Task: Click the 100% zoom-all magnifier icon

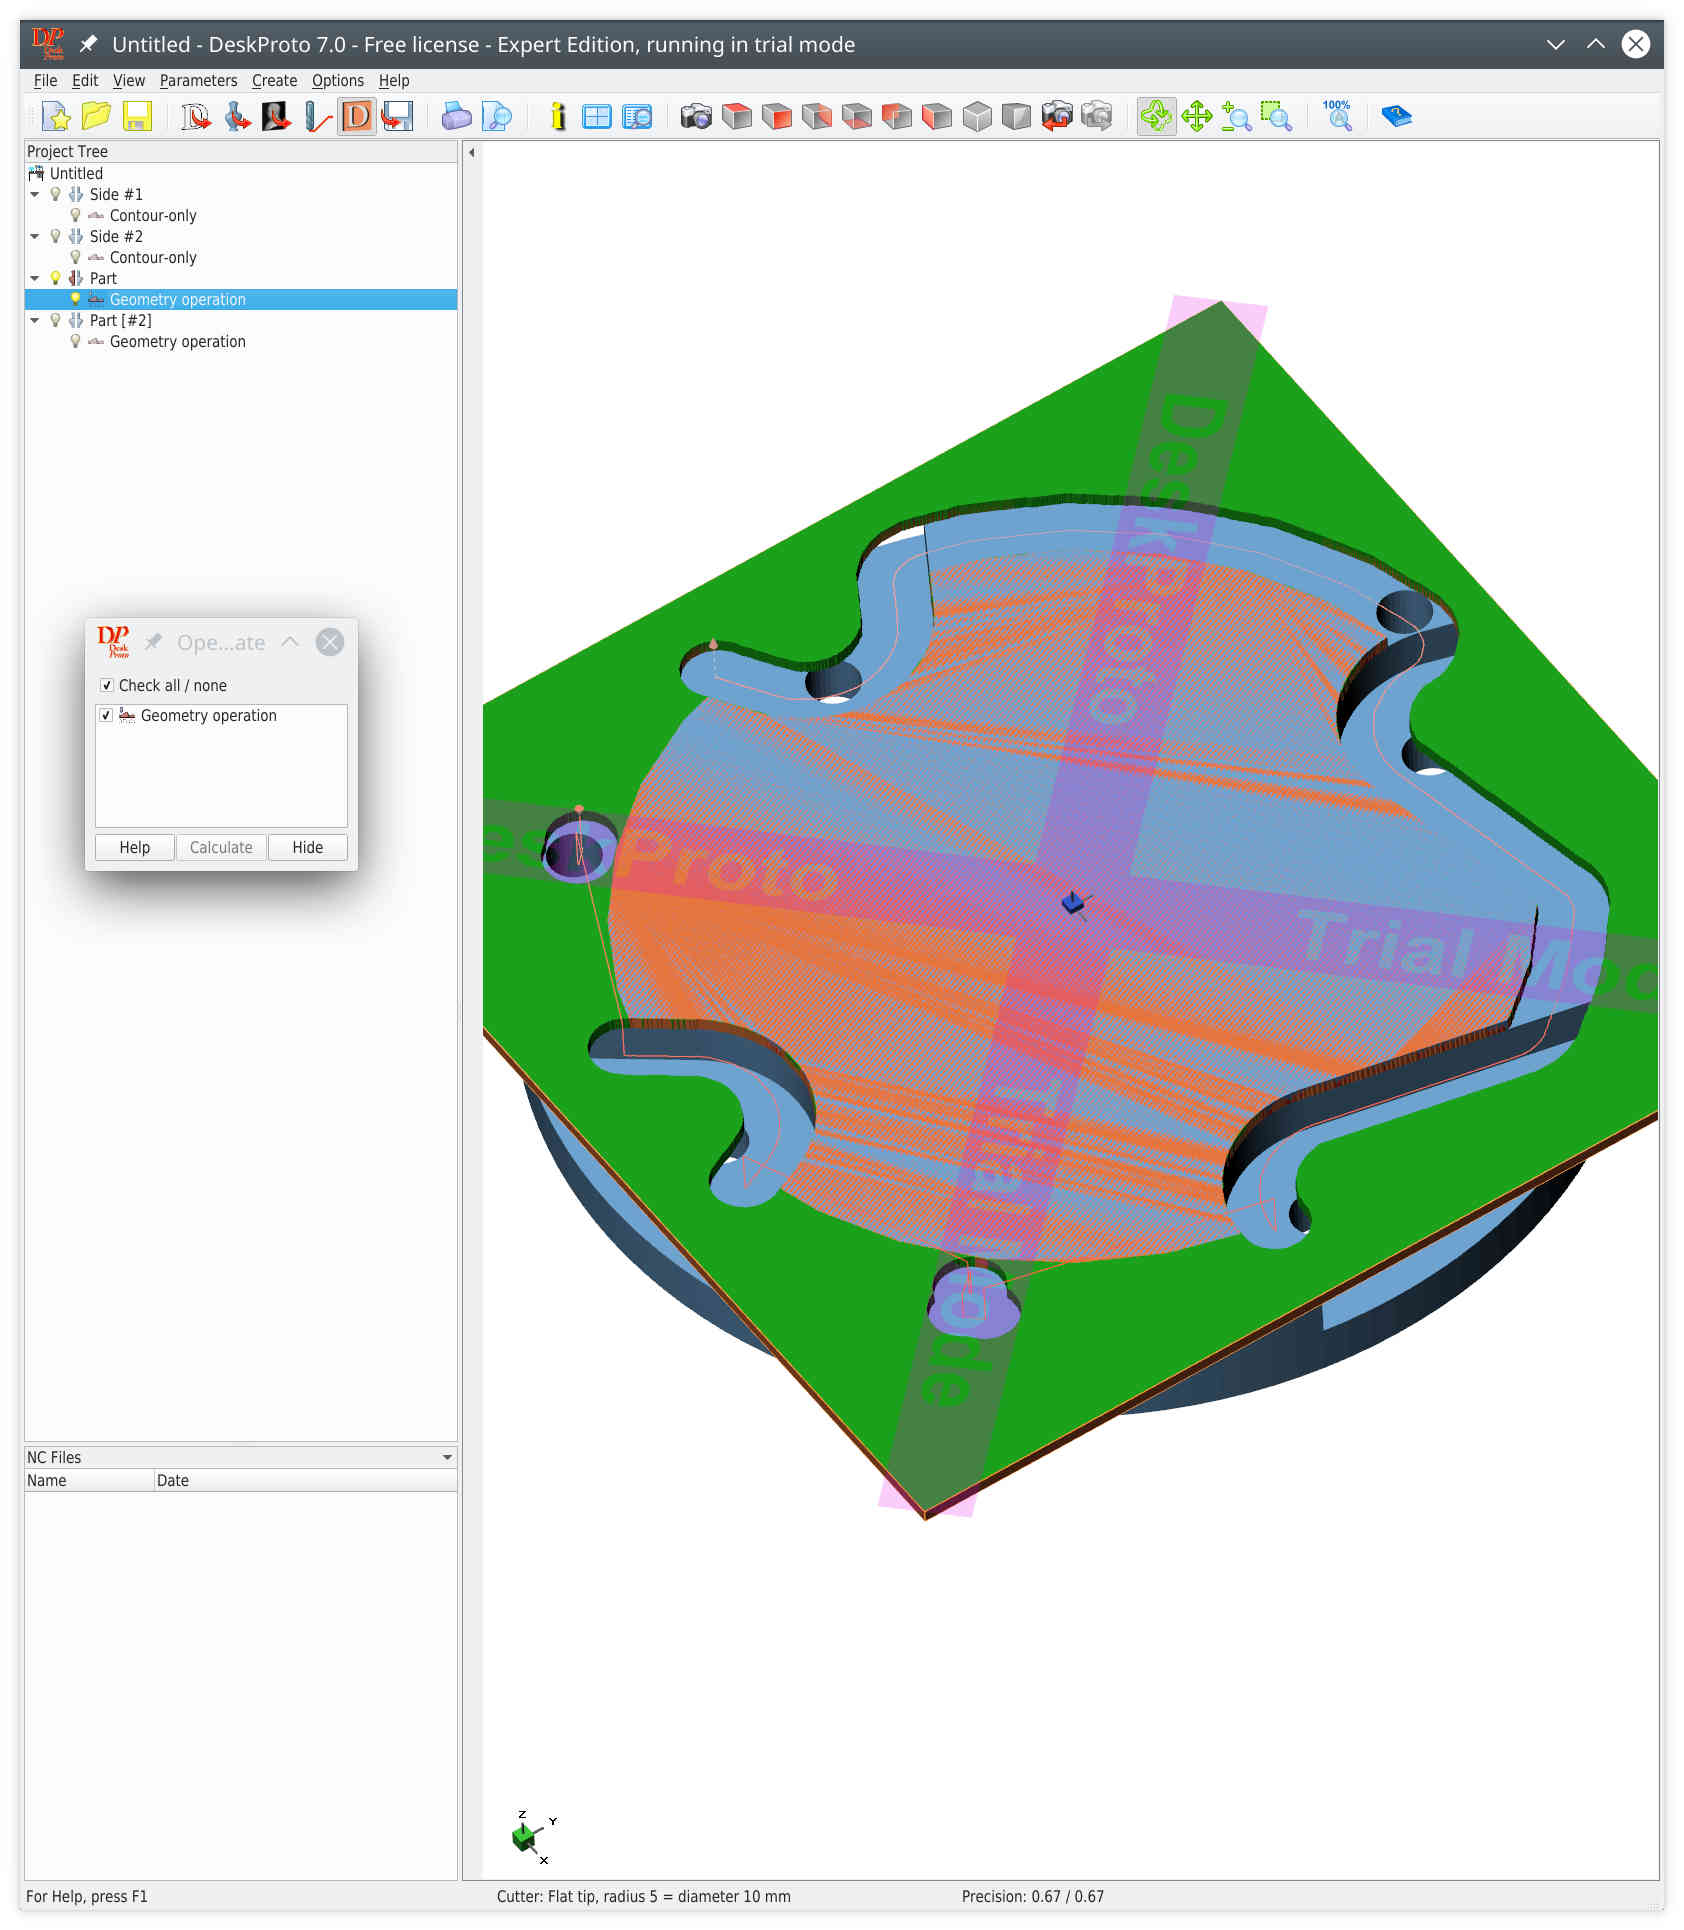Action: pos(1337,117)
